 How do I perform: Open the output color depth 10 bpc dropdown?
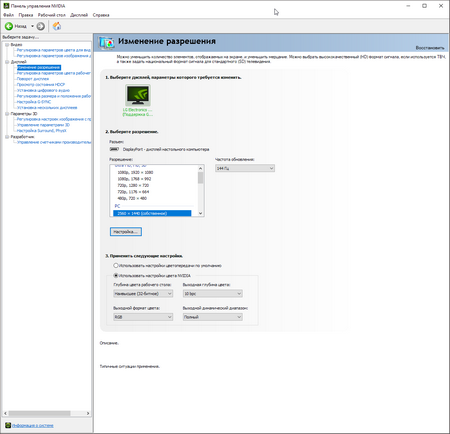[x=213, y=294]
